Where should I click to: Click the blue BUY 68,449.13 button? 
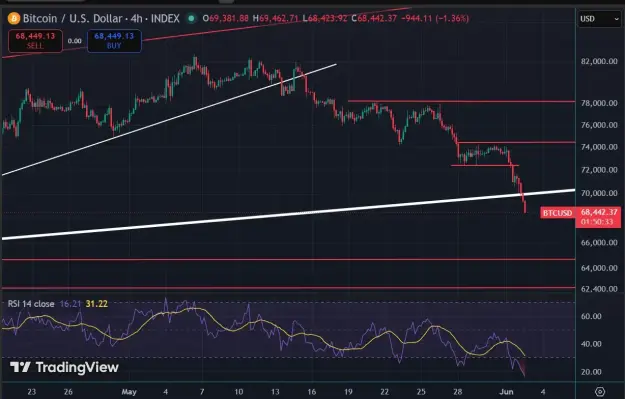[x=114, y=41]
